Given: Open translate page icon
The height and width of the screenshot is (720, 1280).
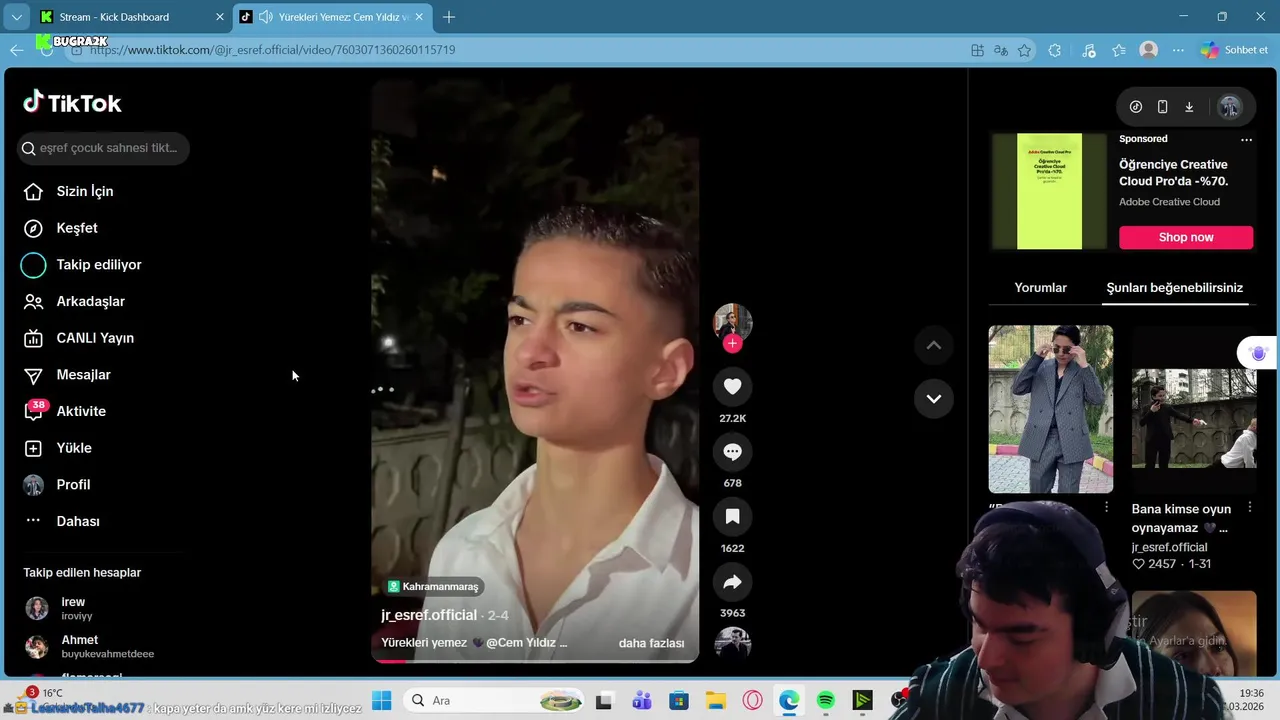Looking at the screenshot, I should [1001, 50].
